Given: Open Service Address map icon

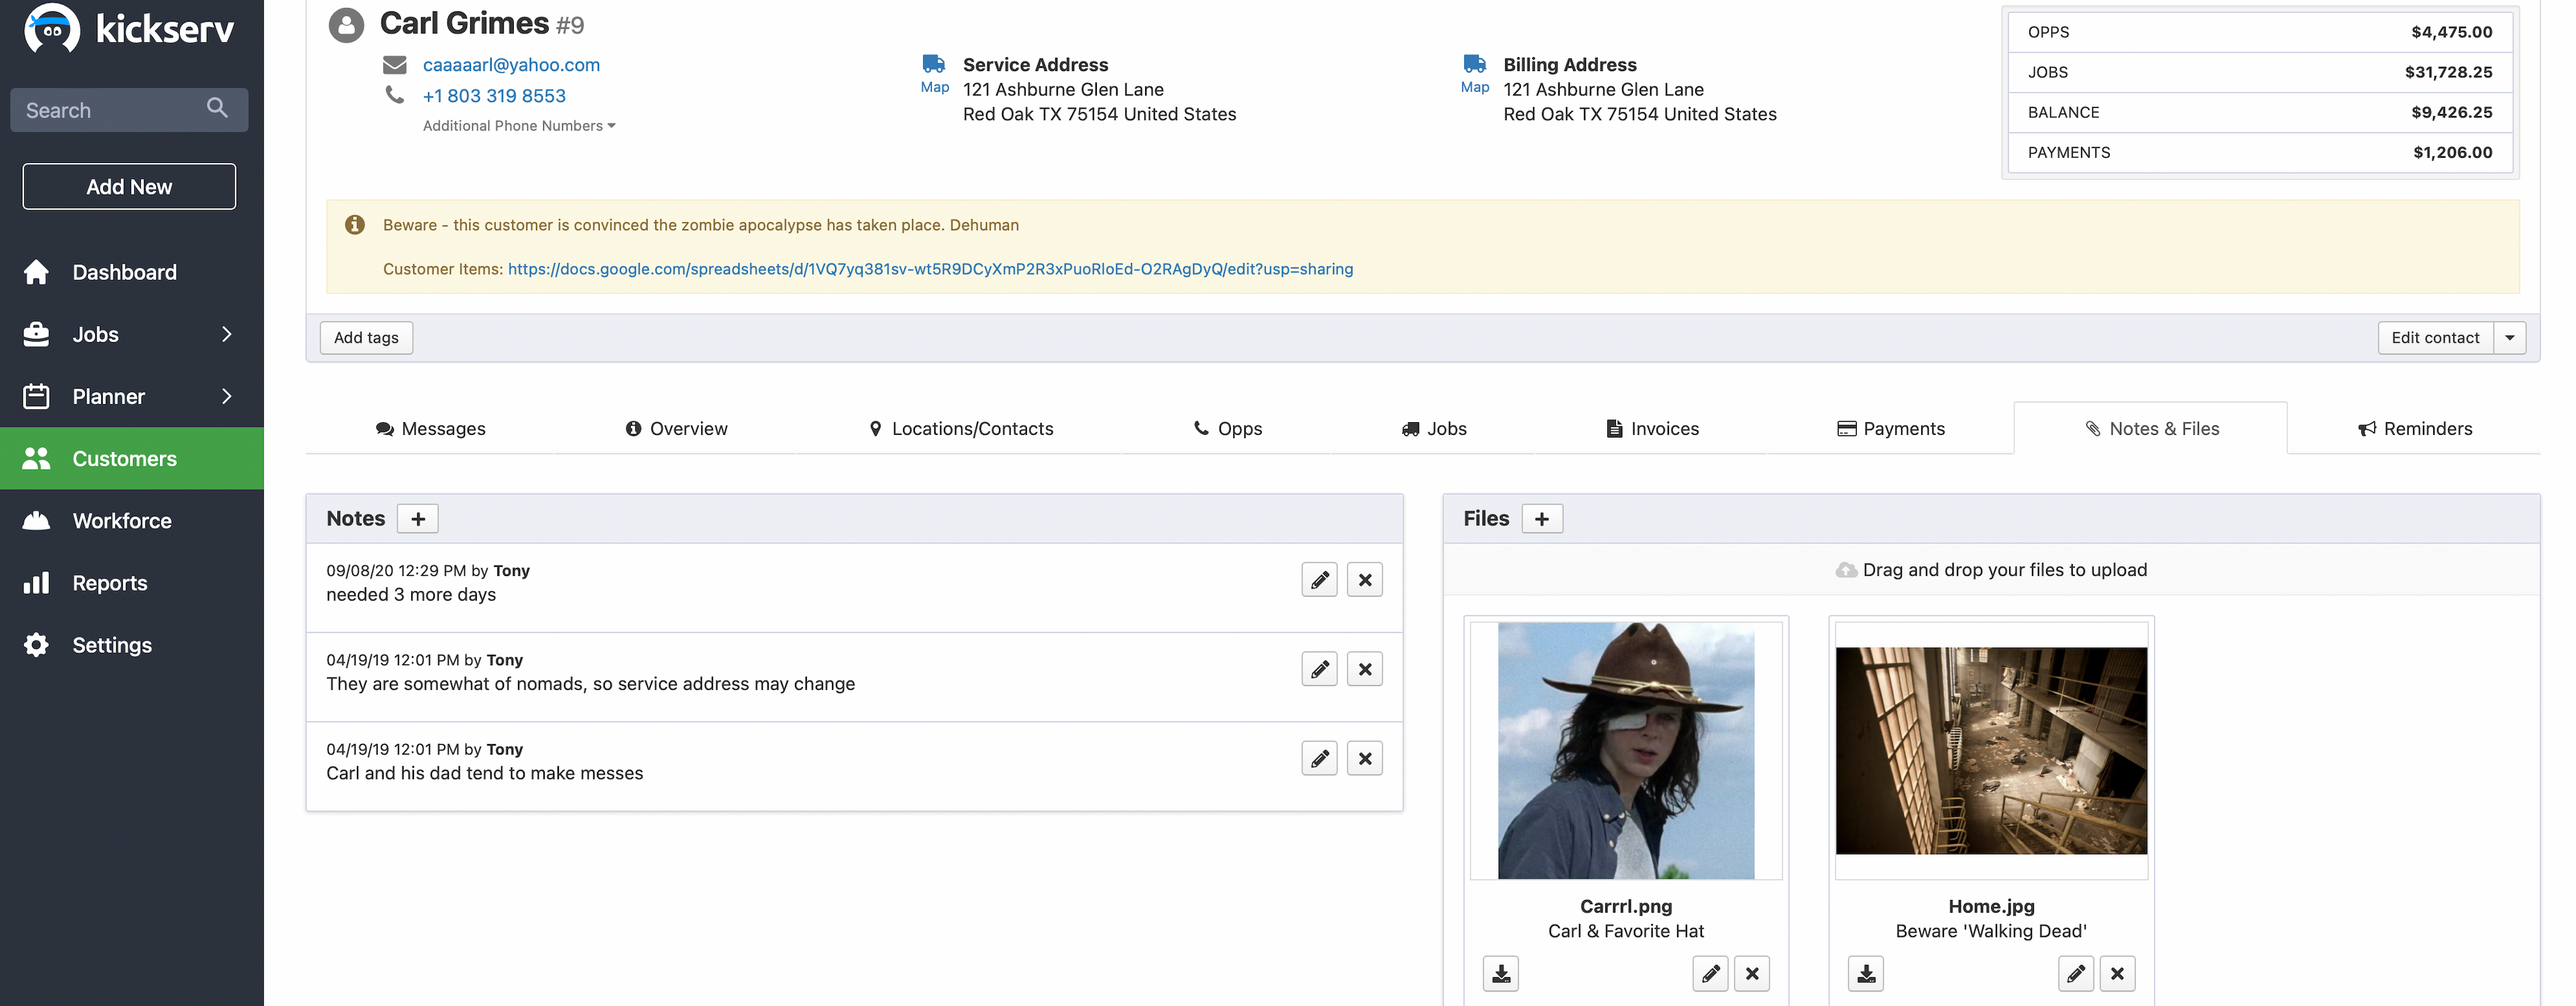Looking at the screenshot, I should (x=934, y=73).
